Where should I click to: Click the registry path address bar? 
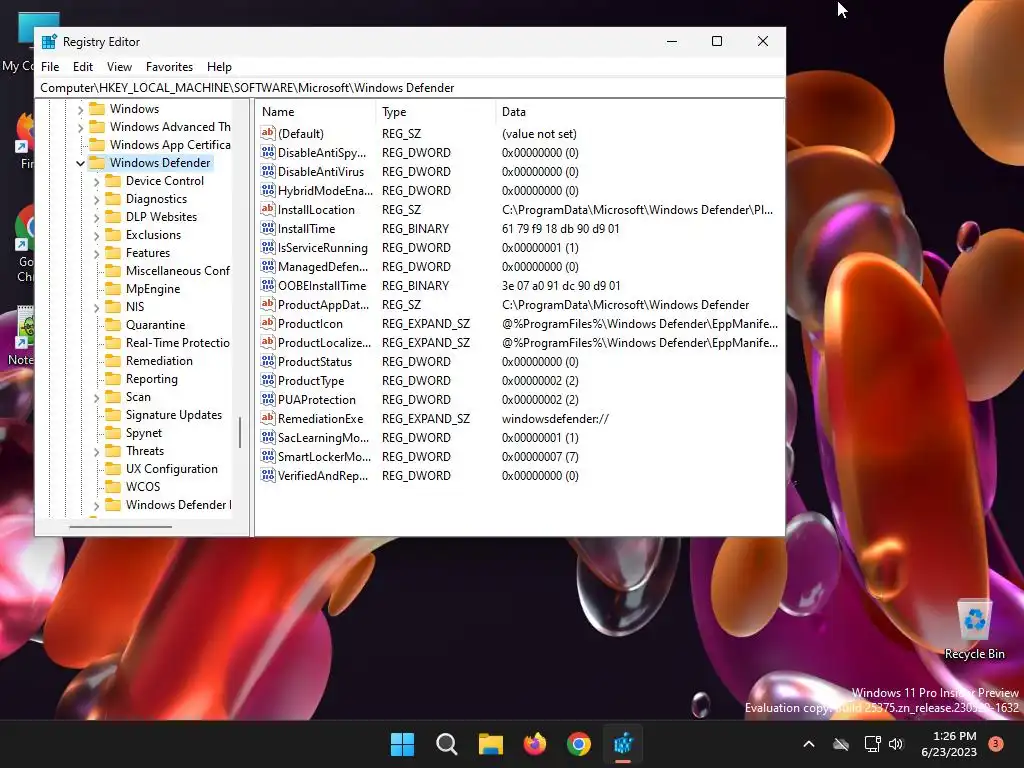tap(410, 88)
